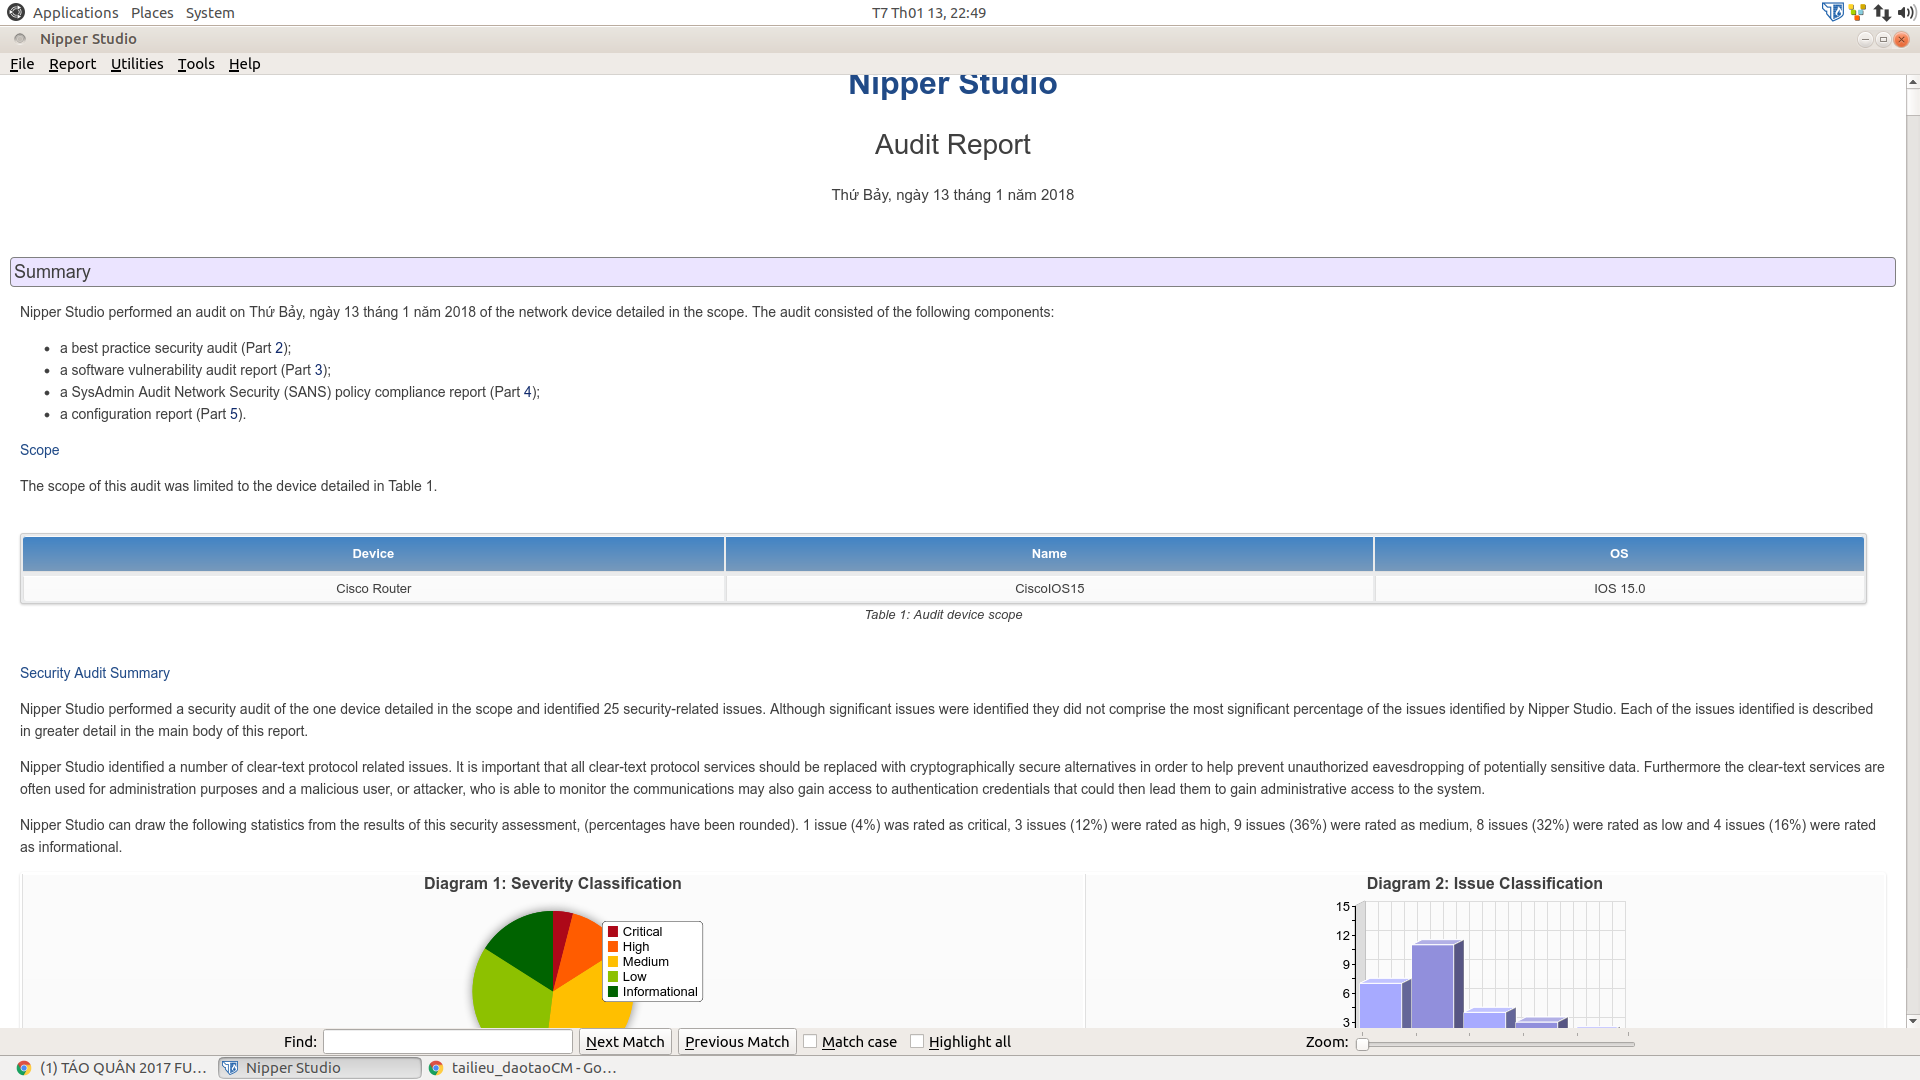The image size is (1920, 1080).
Task: Click inside the Find text field
Action: [447, 1041]
